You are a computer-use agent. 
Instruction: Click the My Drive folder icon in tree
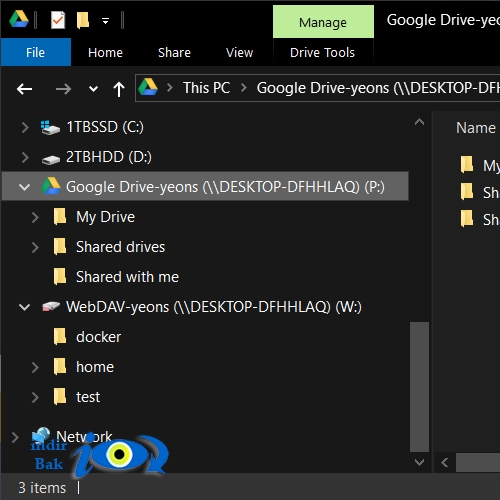pyautogui.click(x=60, y=216)
